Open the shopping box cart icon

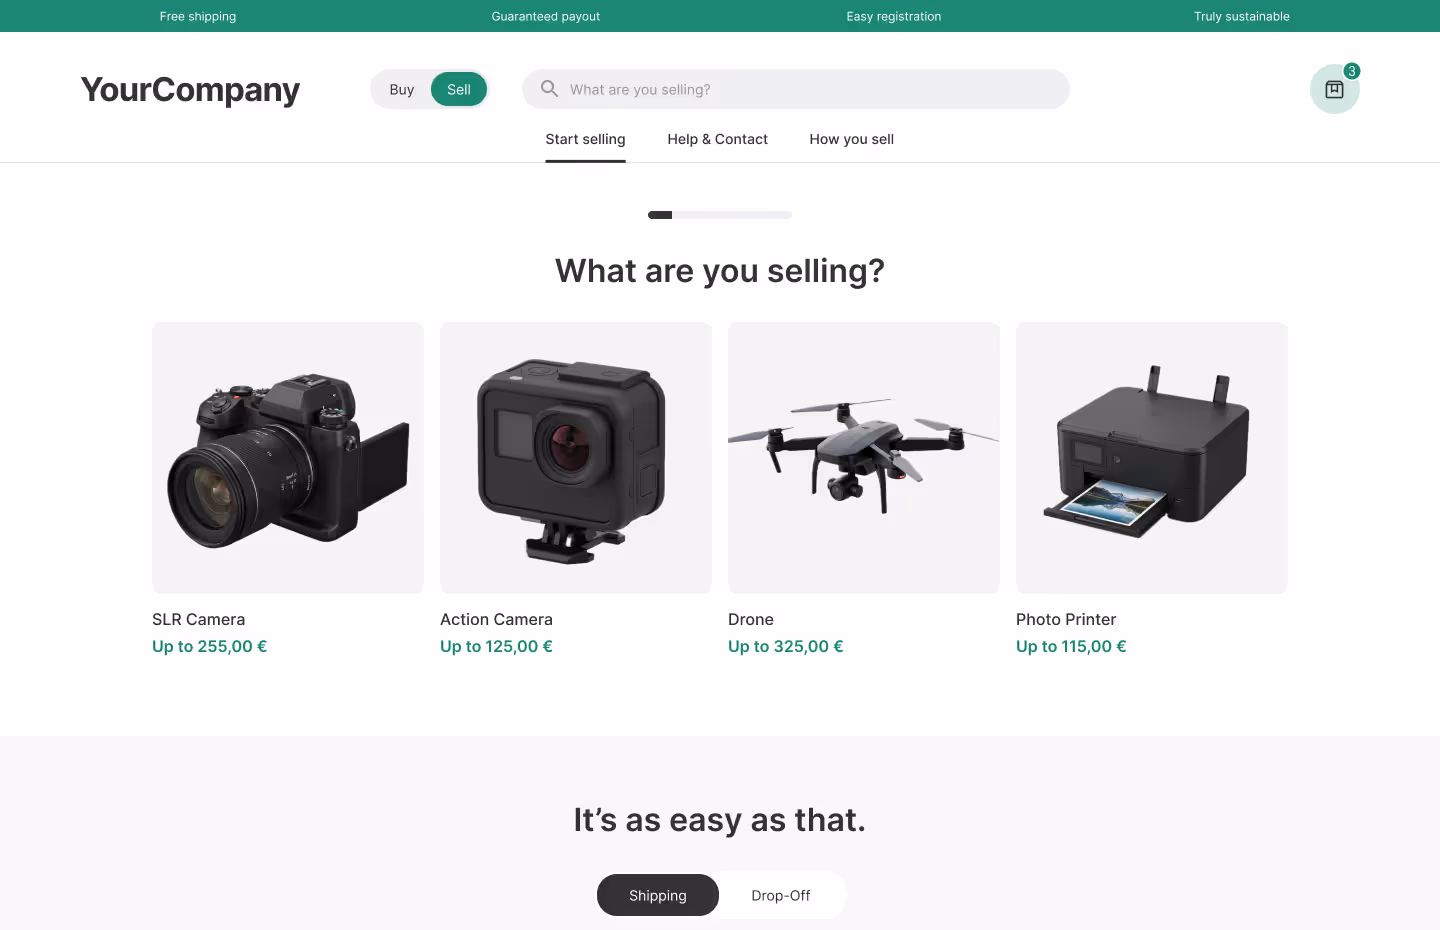[x=1334, y=89]
